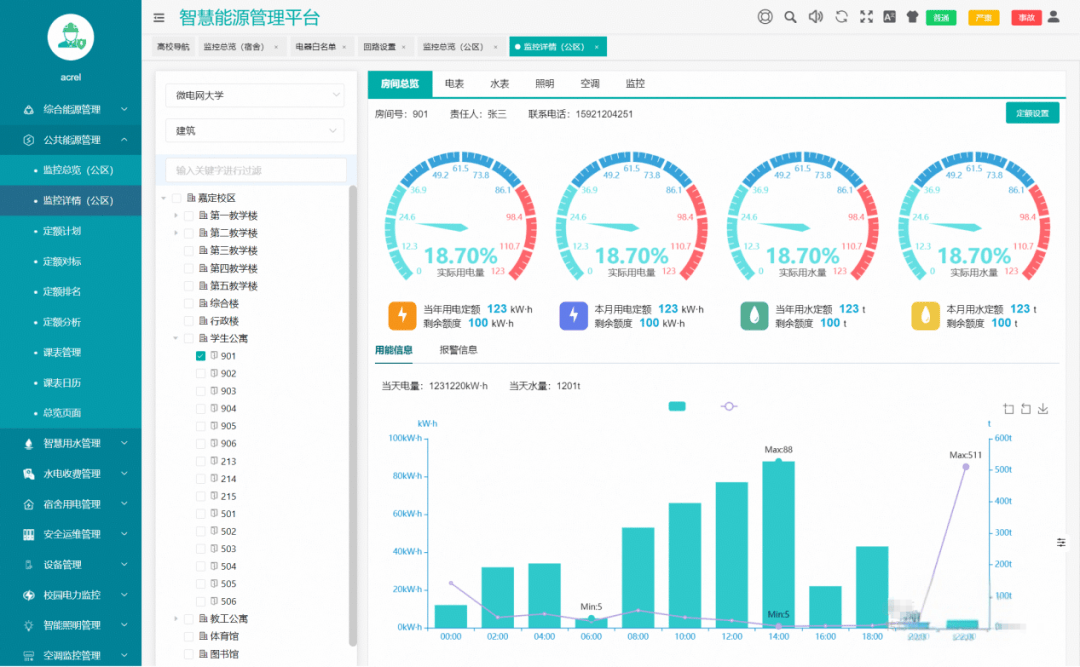Toggle the teal bar series legend swatch
The width and height of the screenshot is (1080, 667).
pyautogui.click(x=677, y=406)
